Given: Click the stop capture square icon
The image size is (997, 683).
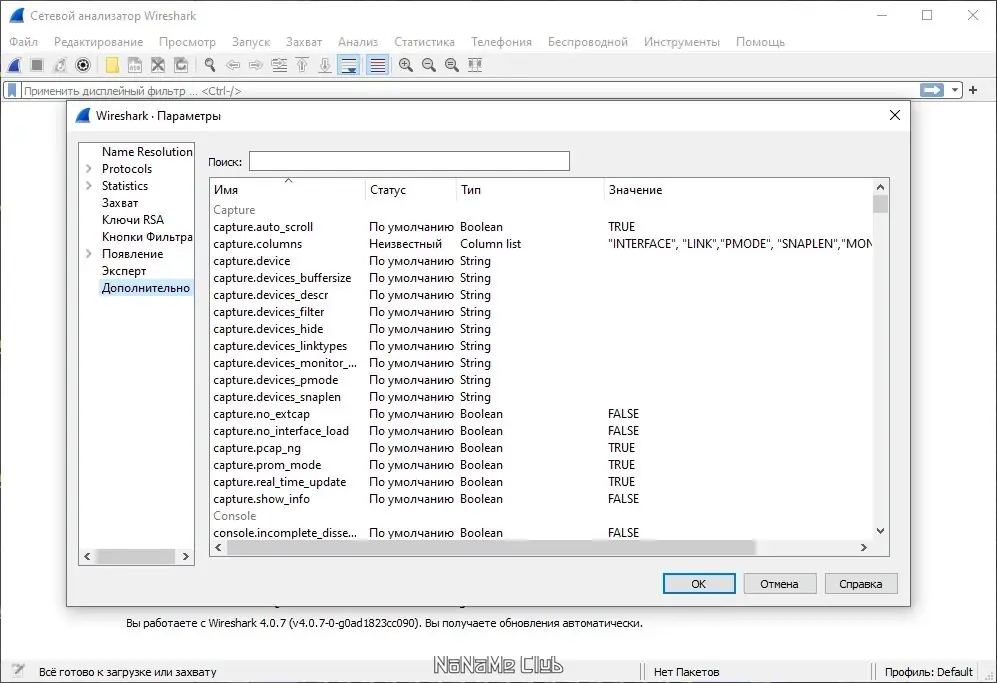Looking at the screenshot, I should [x=37, y=65].
